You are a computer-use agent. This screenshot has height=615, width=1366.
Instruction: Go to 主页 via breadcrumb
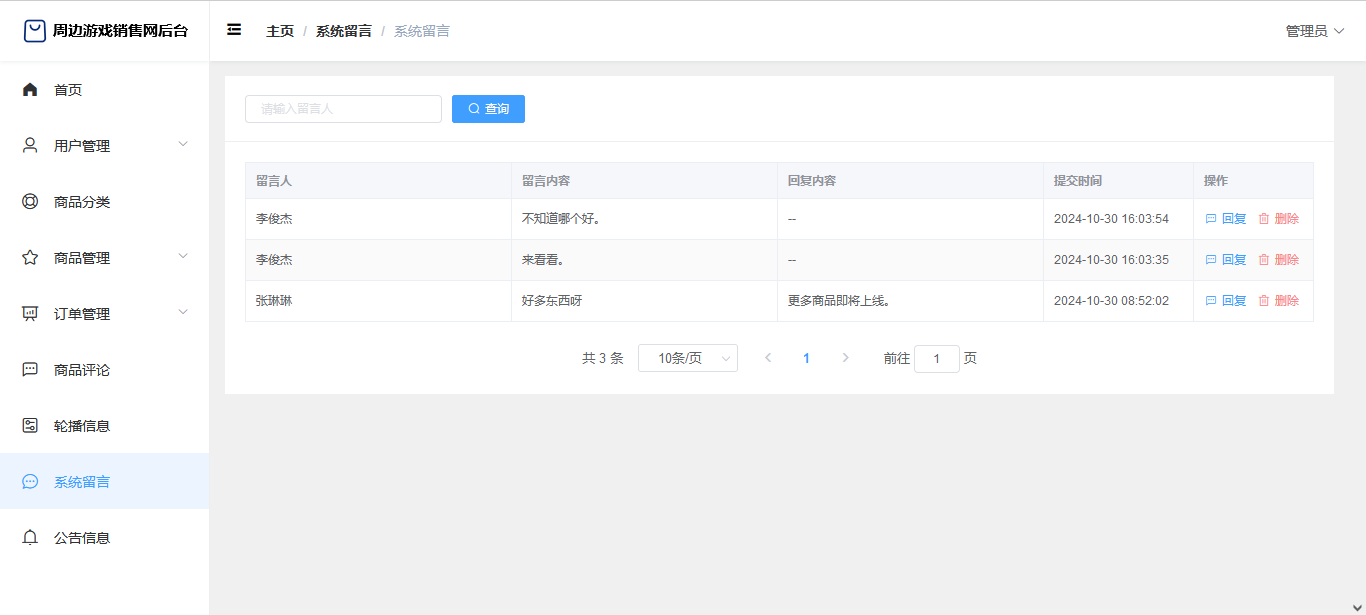280,31
